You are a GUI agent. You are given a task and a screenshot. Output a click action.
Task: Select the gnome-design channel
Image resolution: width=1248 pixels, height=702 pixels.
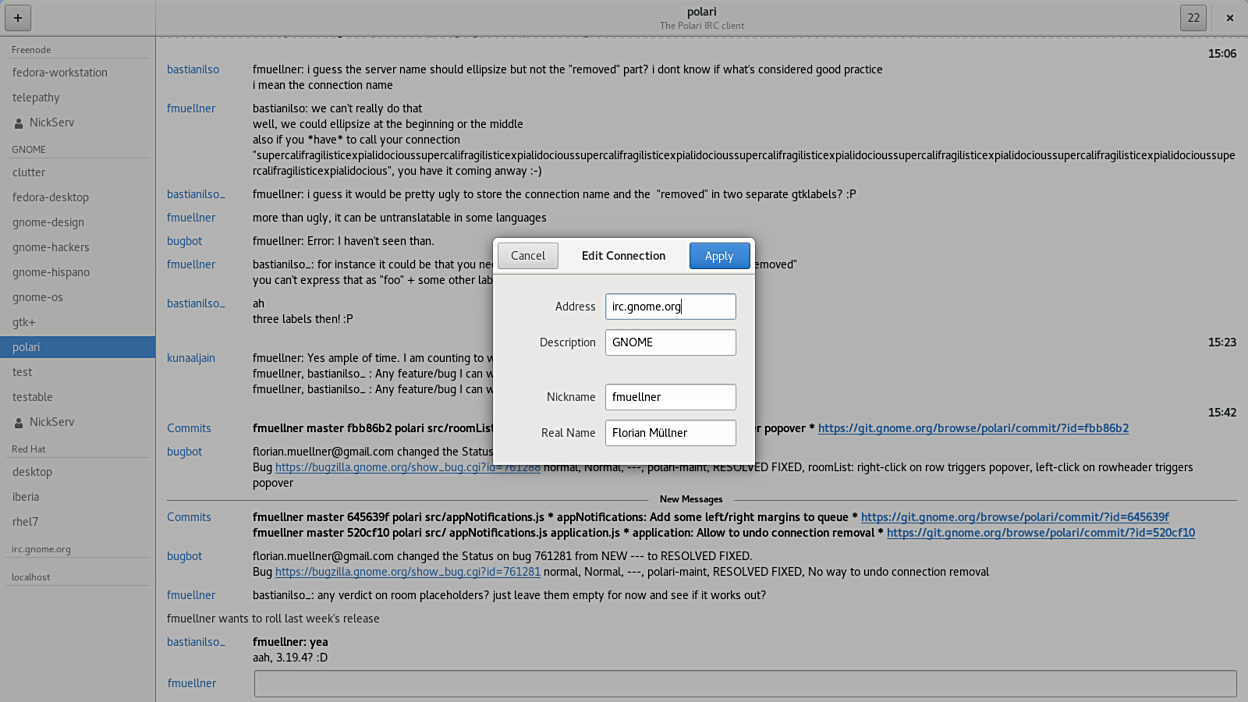click(48, 222)
